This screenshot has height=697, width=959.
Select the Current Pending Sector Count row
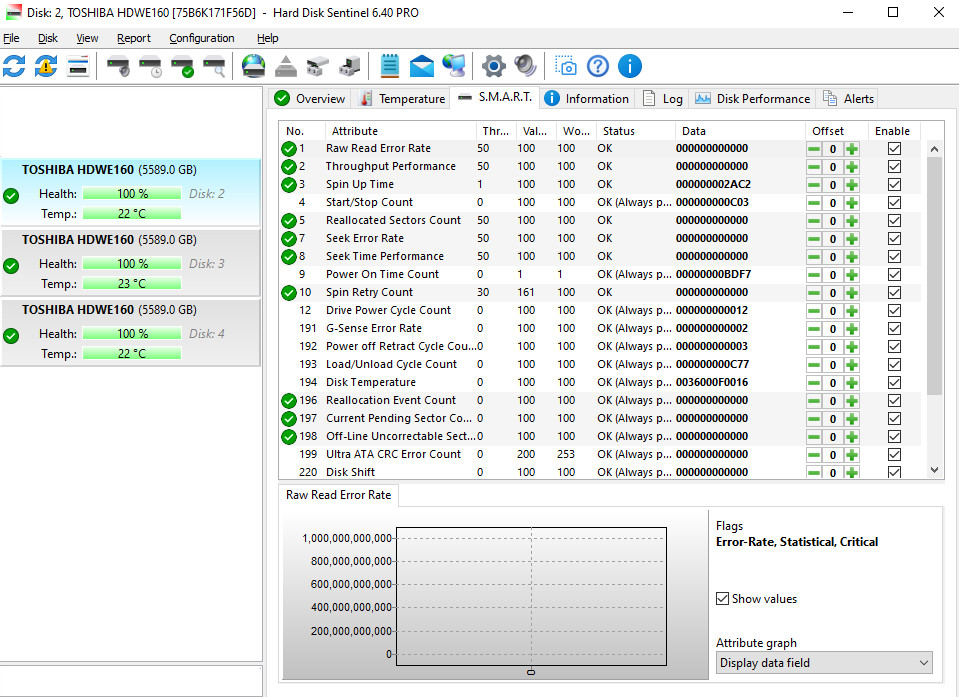pos(600,418)
